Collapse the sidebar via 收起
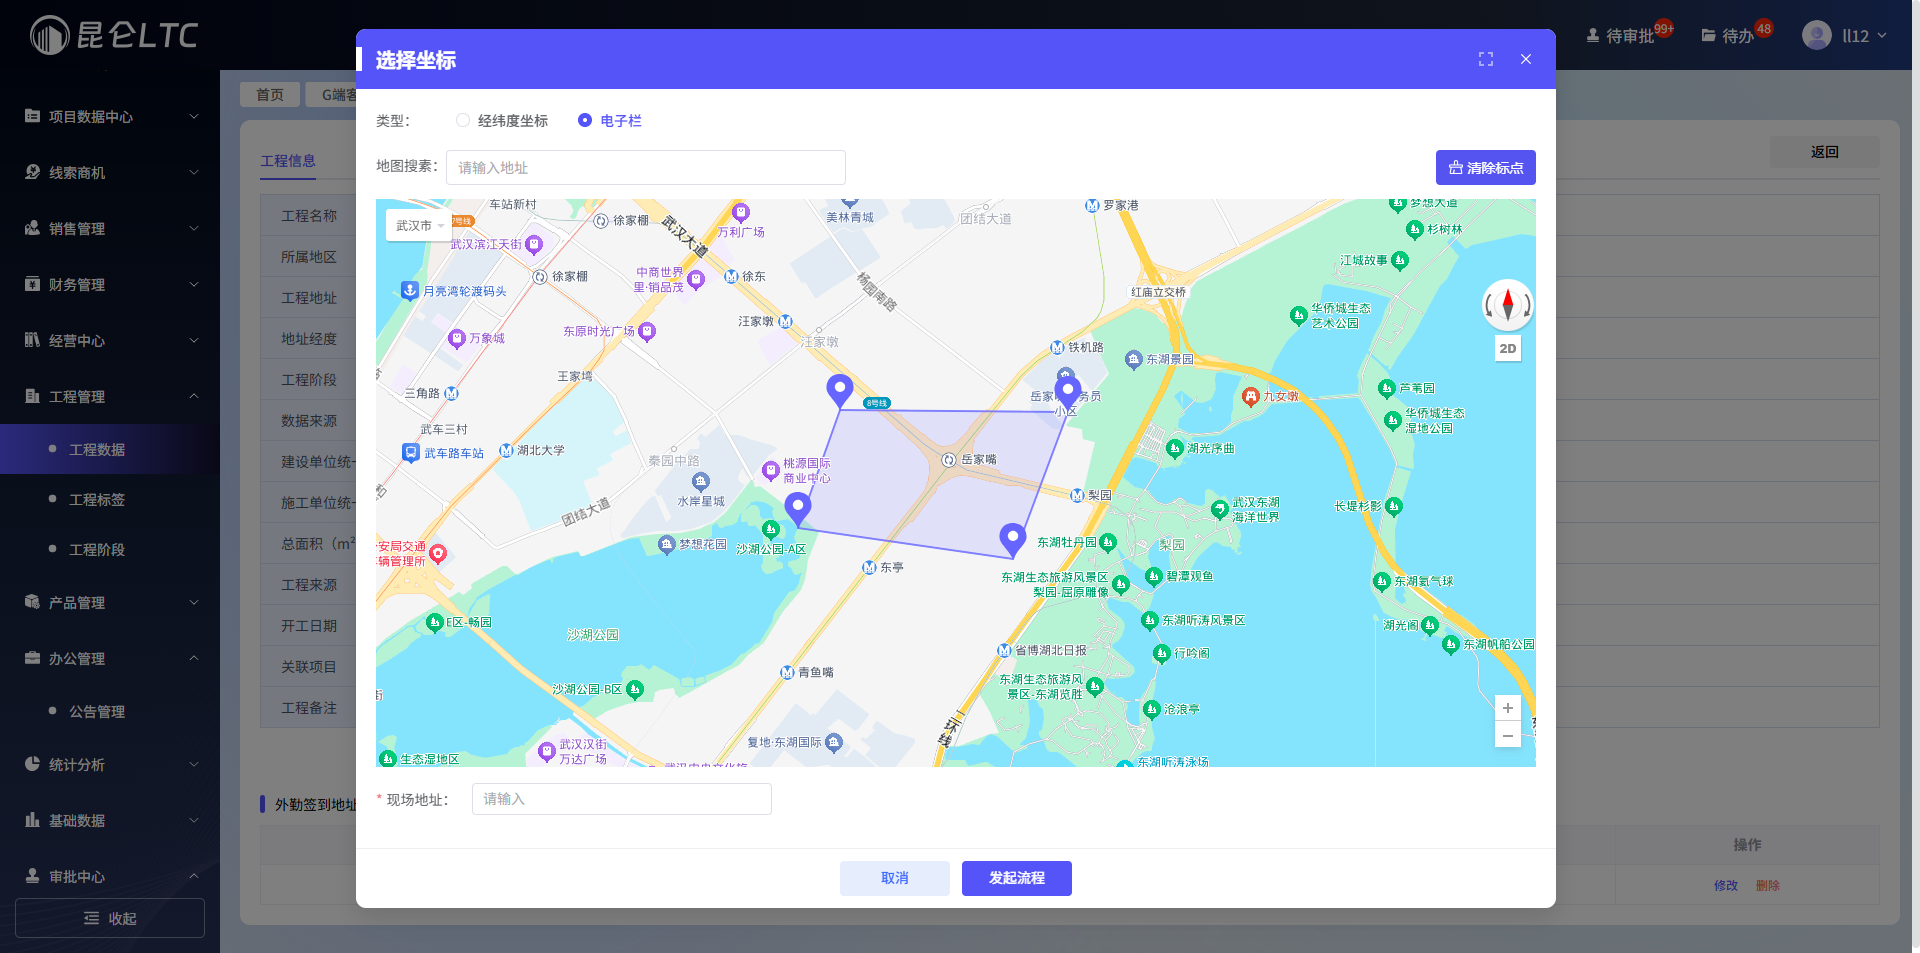The image size is (1920, 953). point(108,917)
